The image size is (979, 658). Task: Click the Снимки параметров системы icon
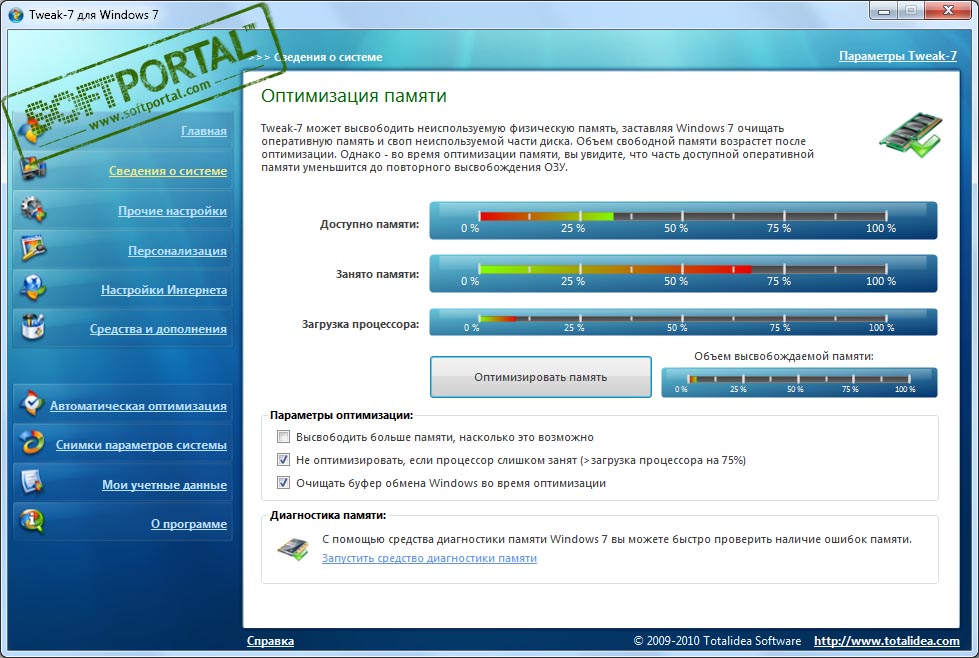click(x=31, y=443)
